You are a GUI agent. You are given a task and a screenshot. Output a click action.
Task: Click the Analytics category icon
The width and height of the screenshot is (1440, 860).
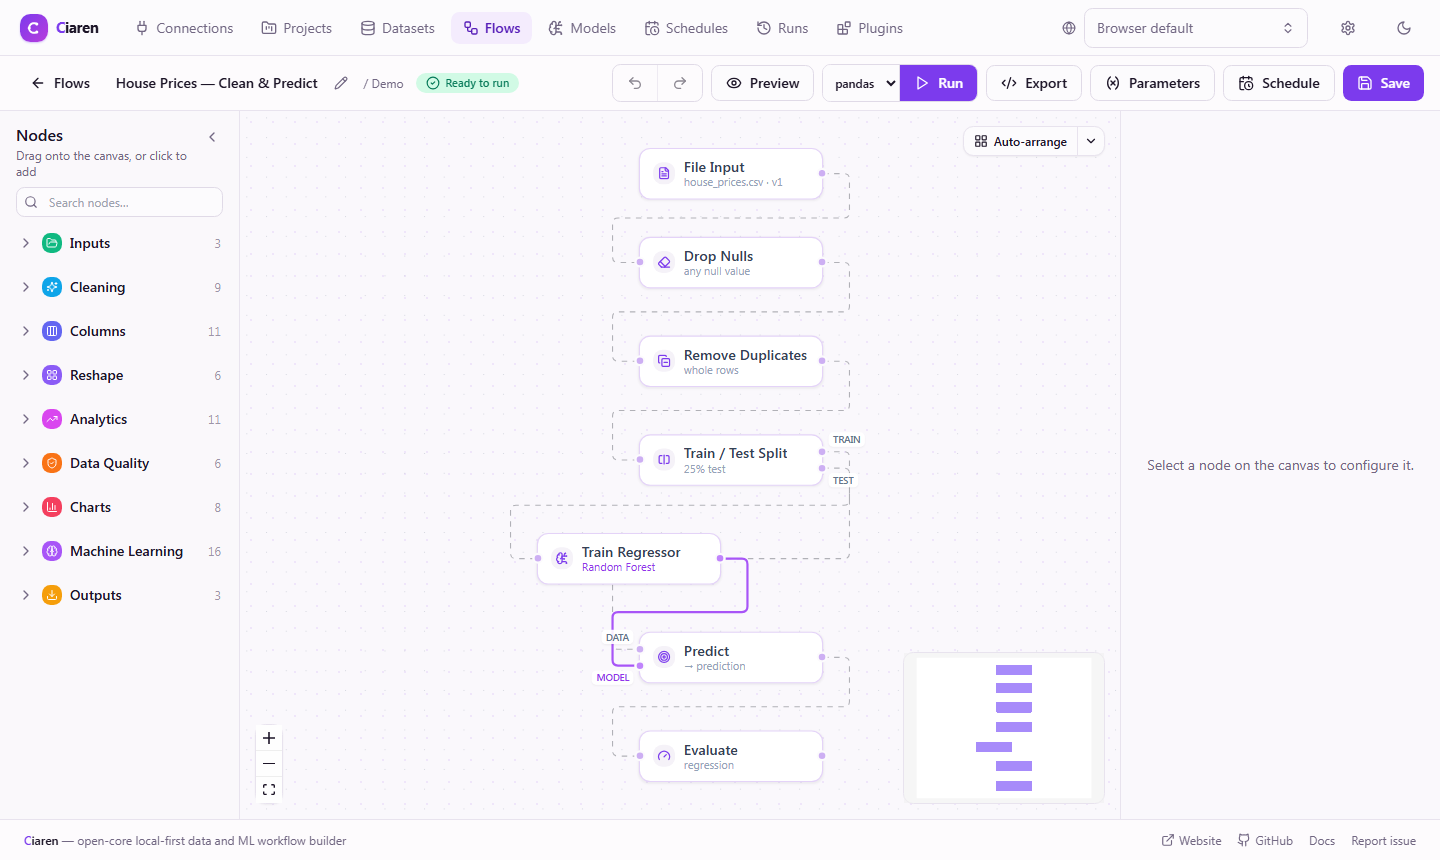pyautogui.click(x=52, y=419)
